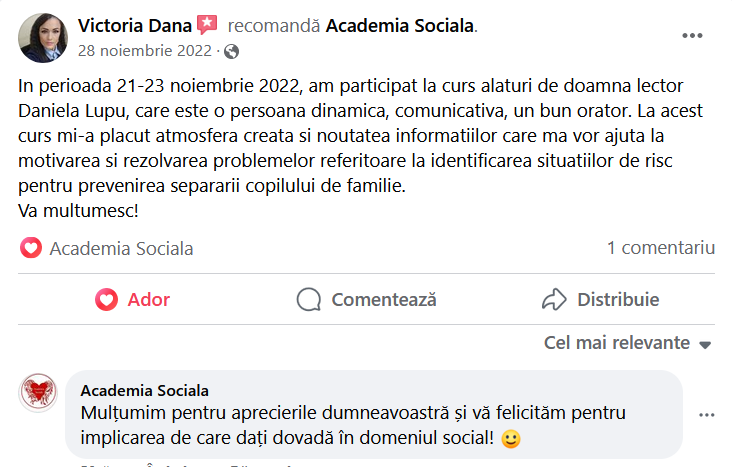Click the public globe privacy icon

pos(232,50)
